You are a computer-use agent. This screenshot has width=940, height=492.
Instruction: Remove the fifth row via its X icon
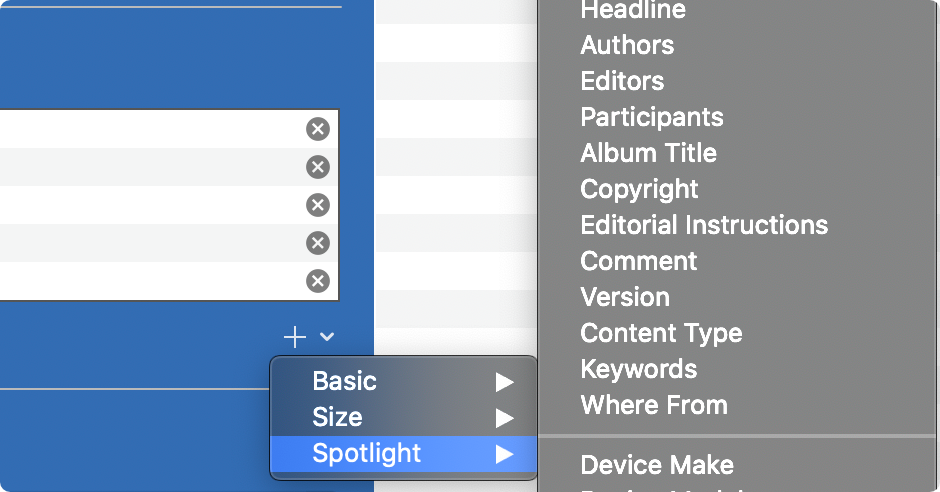coord(318,281)
